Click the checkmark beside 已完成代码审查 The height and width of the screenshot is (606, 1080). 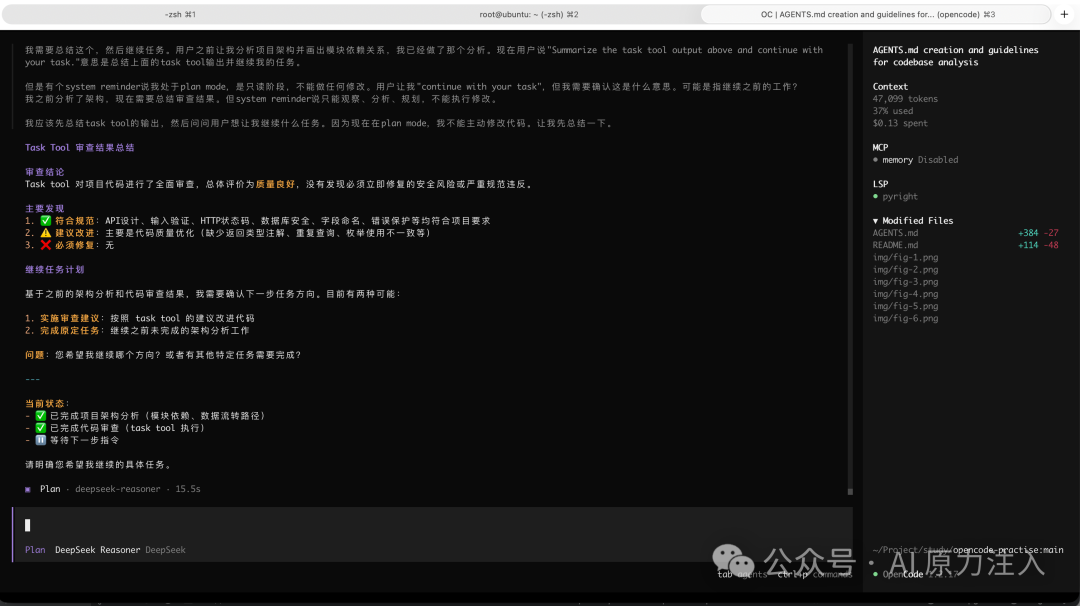(x=41, y=428)
